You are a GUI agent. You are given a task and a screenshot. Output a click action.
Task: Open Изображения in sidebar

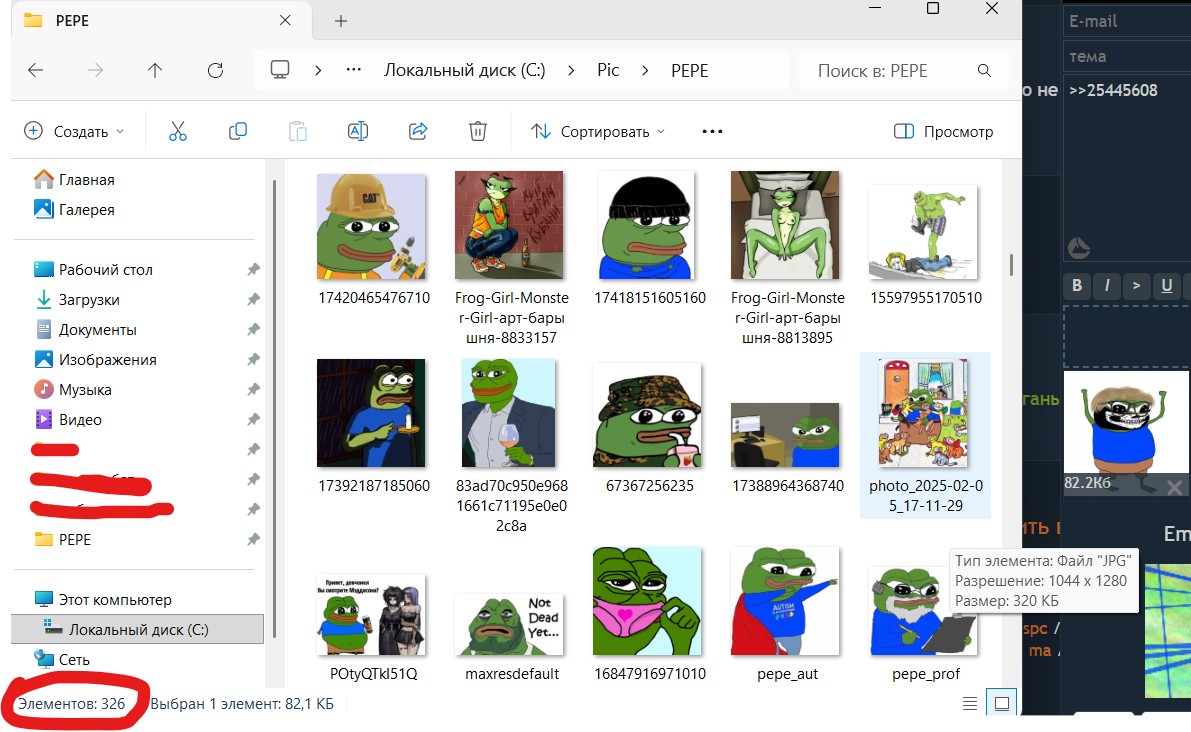click(108, 359)
